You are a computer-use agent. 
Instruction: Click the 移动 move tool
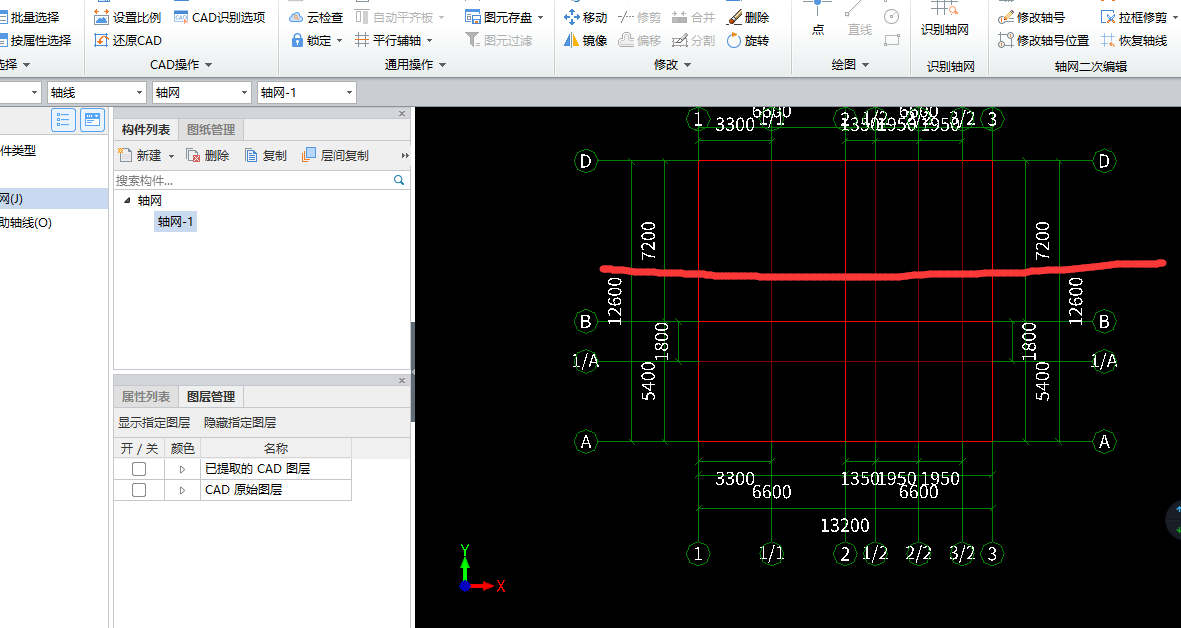pos(585,17)
